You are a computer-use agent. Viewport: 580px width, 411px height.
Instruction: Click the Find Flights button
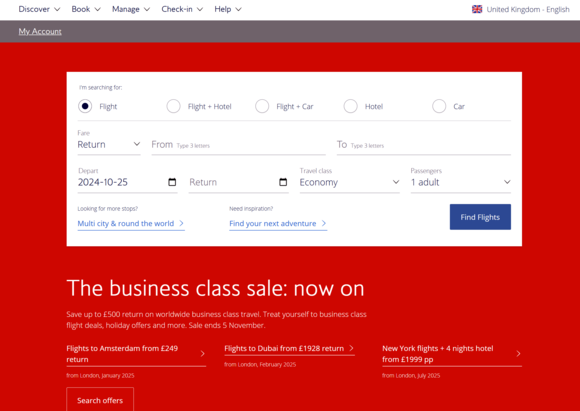coord(480,217)
